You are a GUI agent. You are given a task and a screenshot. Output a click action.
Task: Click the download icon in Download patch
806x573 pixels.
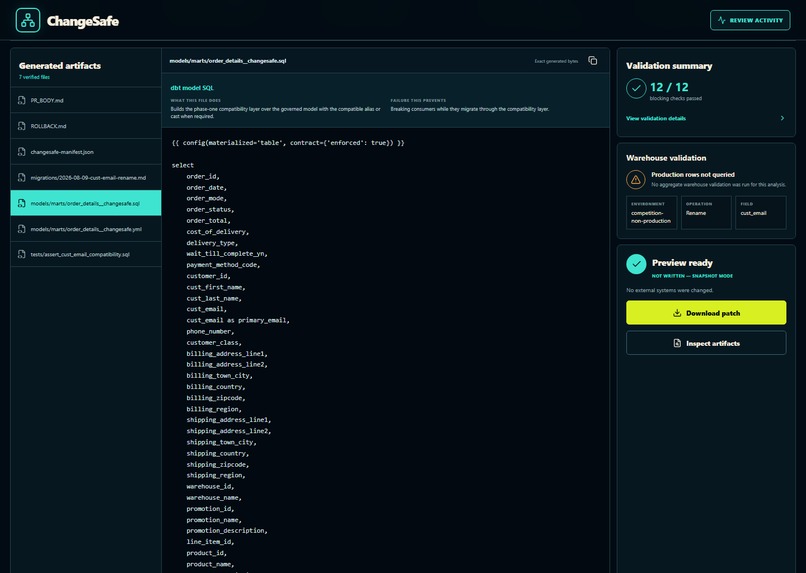tap(677, 312)
